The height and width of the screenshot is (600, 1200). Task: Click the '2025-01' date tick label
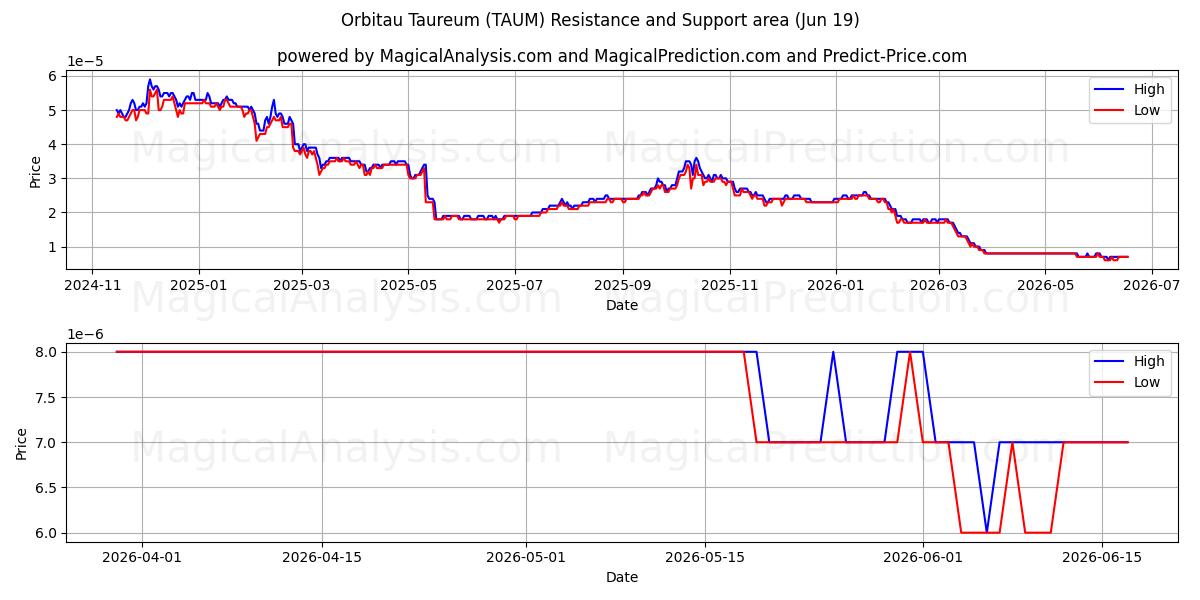(198, 287)
